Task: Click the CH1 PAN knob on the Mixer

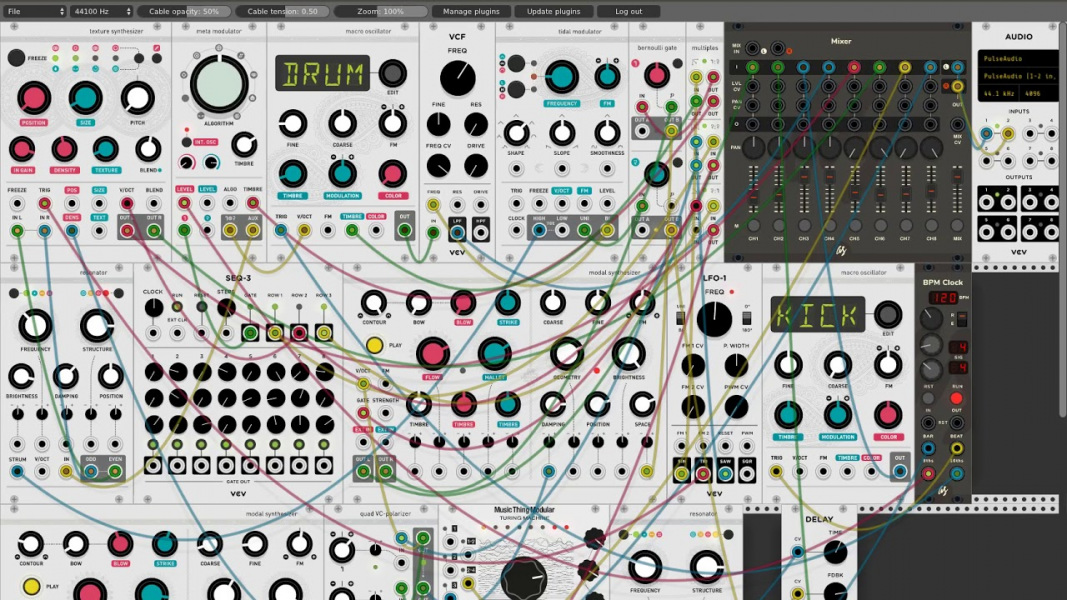Action: (x=753, y=147)
